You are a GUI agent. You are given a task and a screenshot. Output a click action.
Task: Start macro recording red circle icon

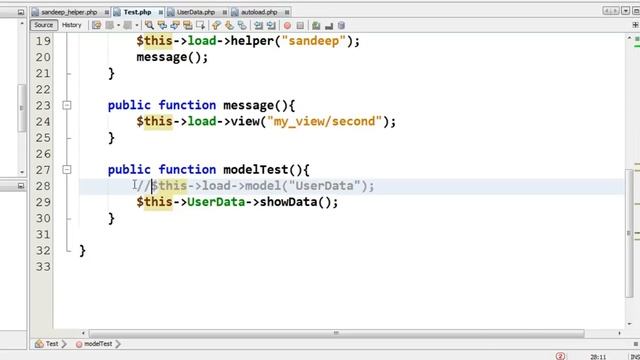click(287, 25)
